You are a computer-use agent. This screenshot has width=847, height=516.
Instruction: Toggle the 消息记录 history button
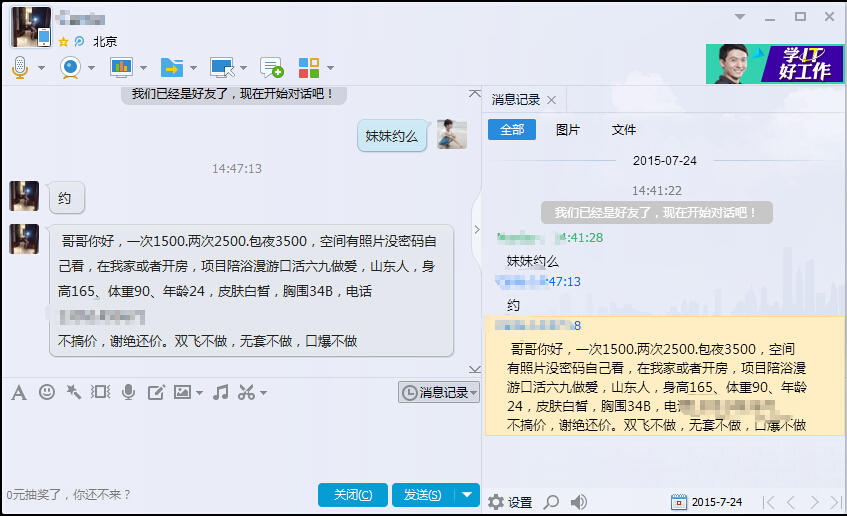(x=439, y=392)
